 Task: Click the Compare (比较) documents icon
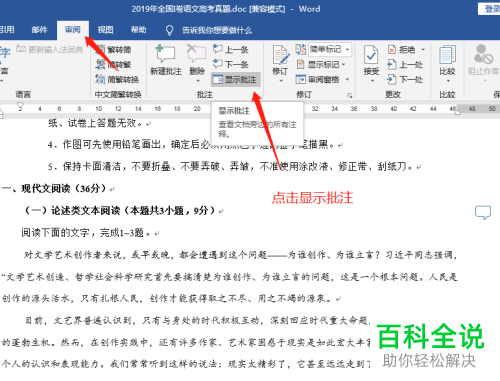click(447, 55)
